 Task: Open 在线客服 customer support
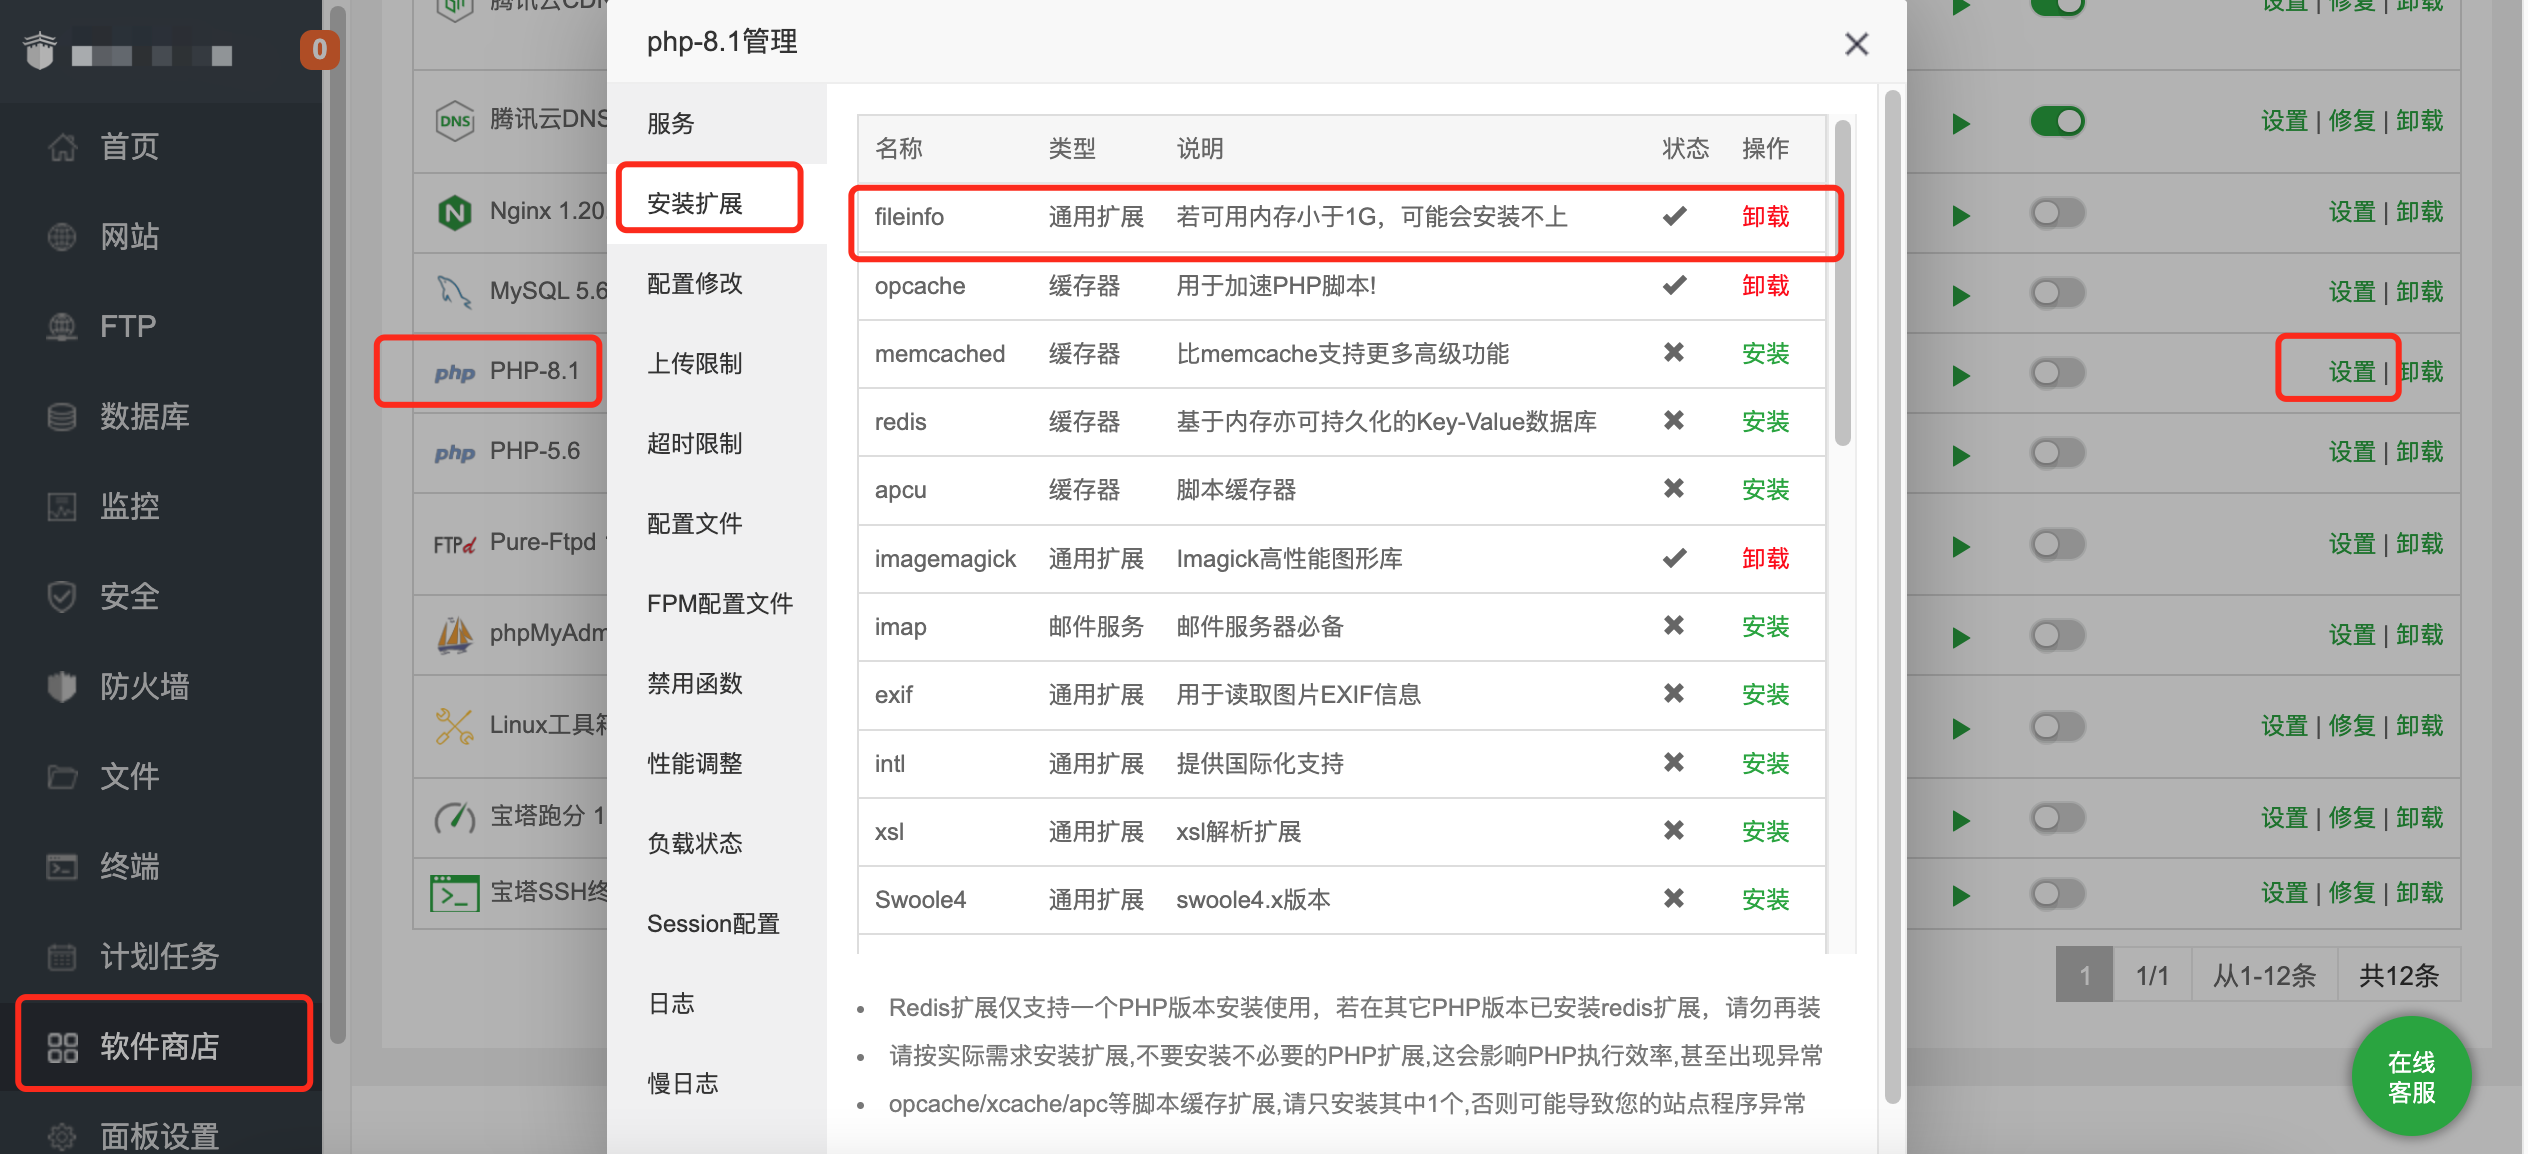point(2412,1076)
